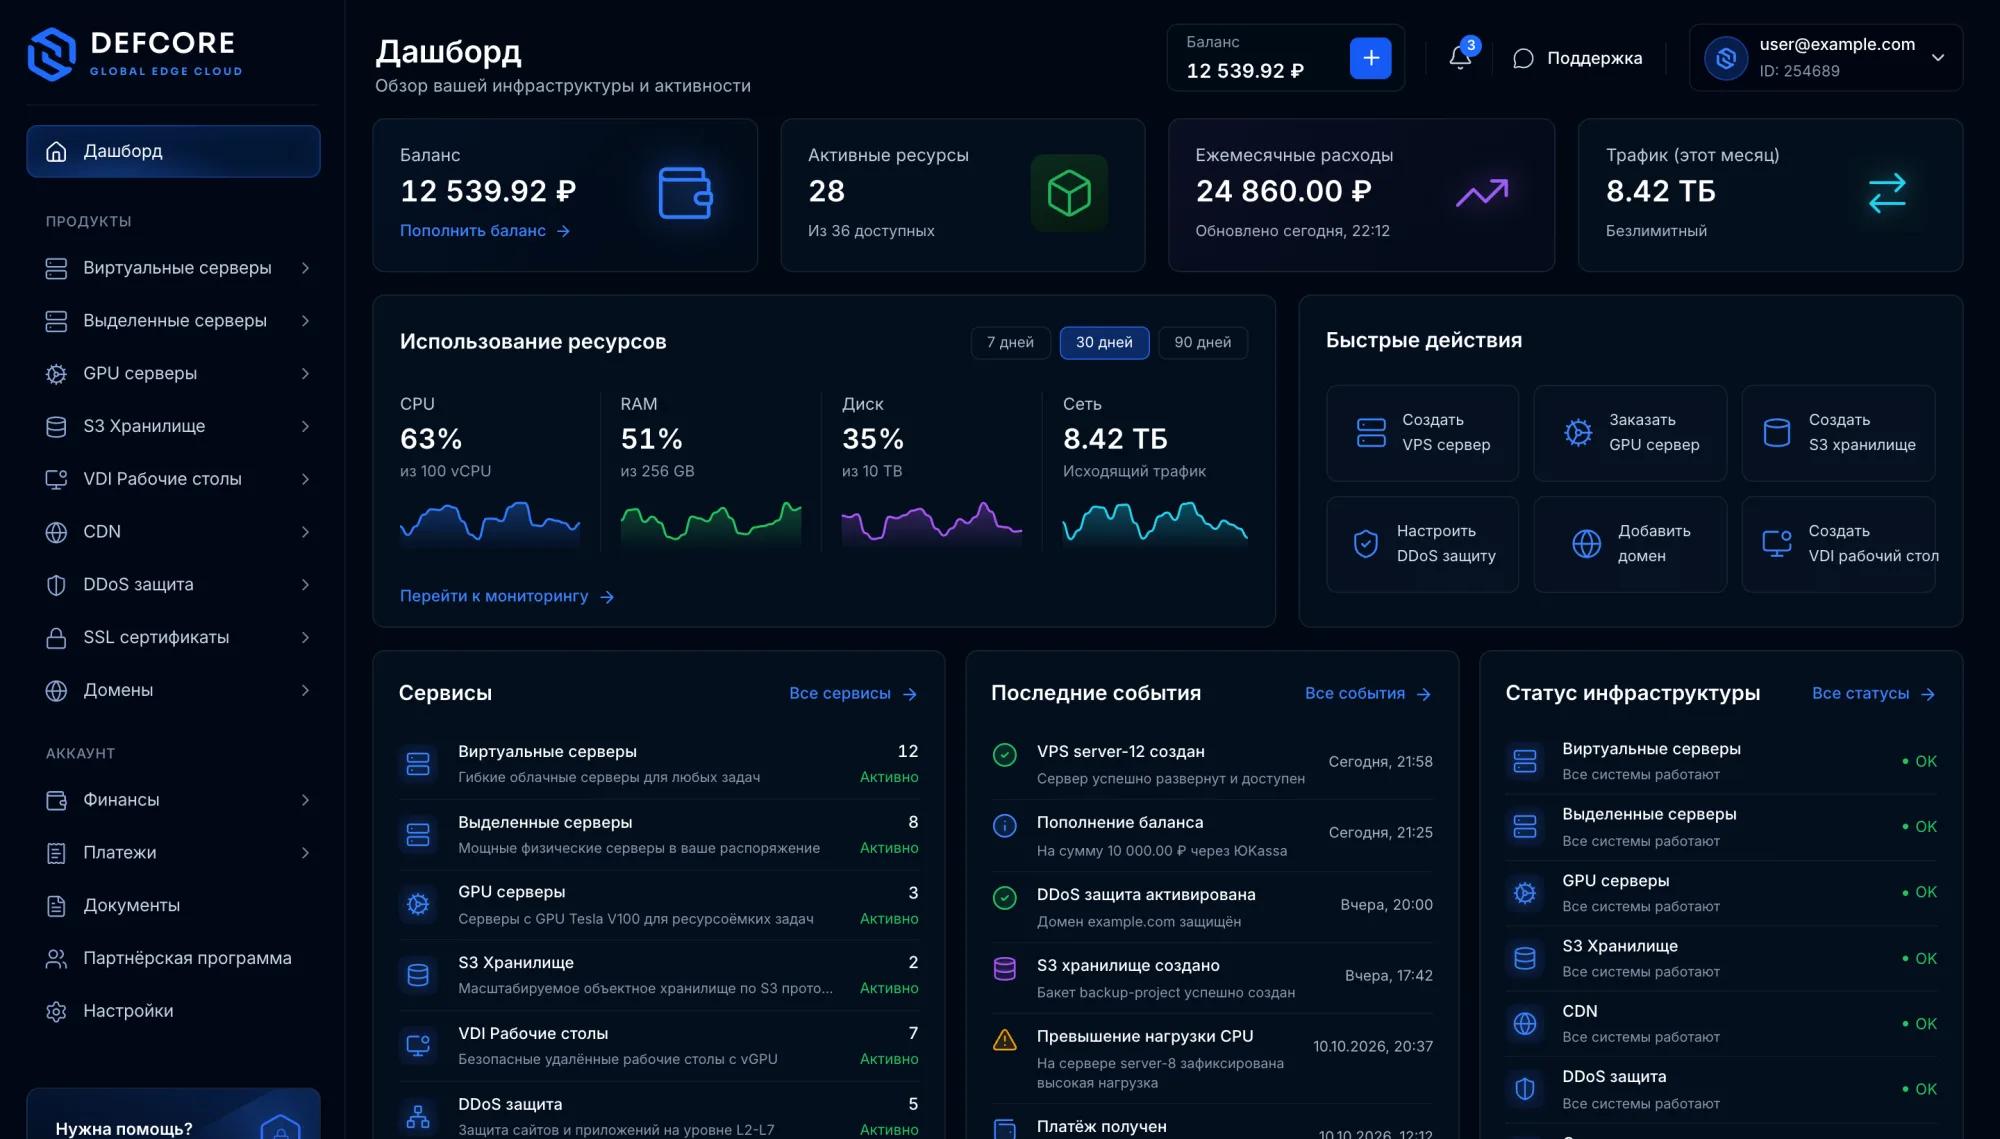Viewport: 2000px width, 1139px height.
Task: Open Все события link
Action: [x=1368, y=693]
